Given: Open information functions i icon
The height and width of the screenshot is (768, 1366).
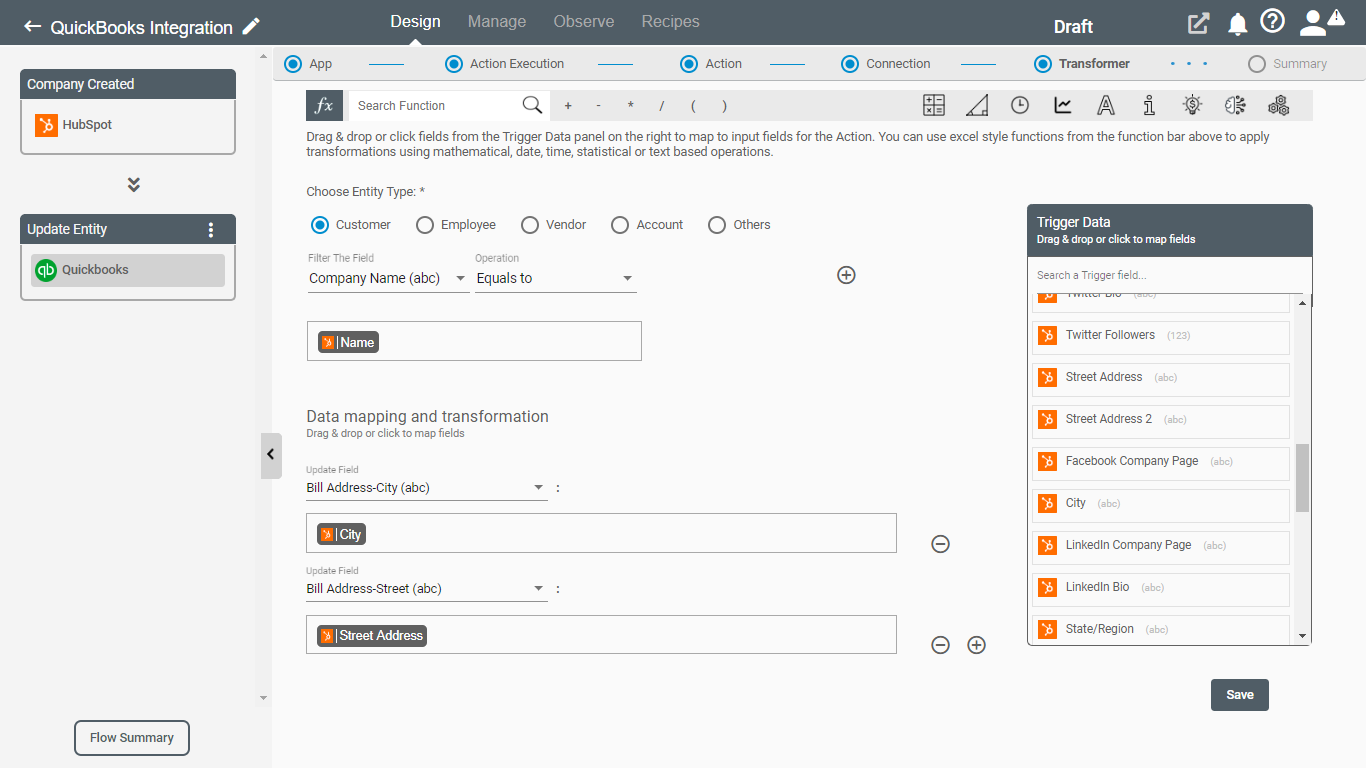Looking at the screenshot, I should [x=1149, y=105].
